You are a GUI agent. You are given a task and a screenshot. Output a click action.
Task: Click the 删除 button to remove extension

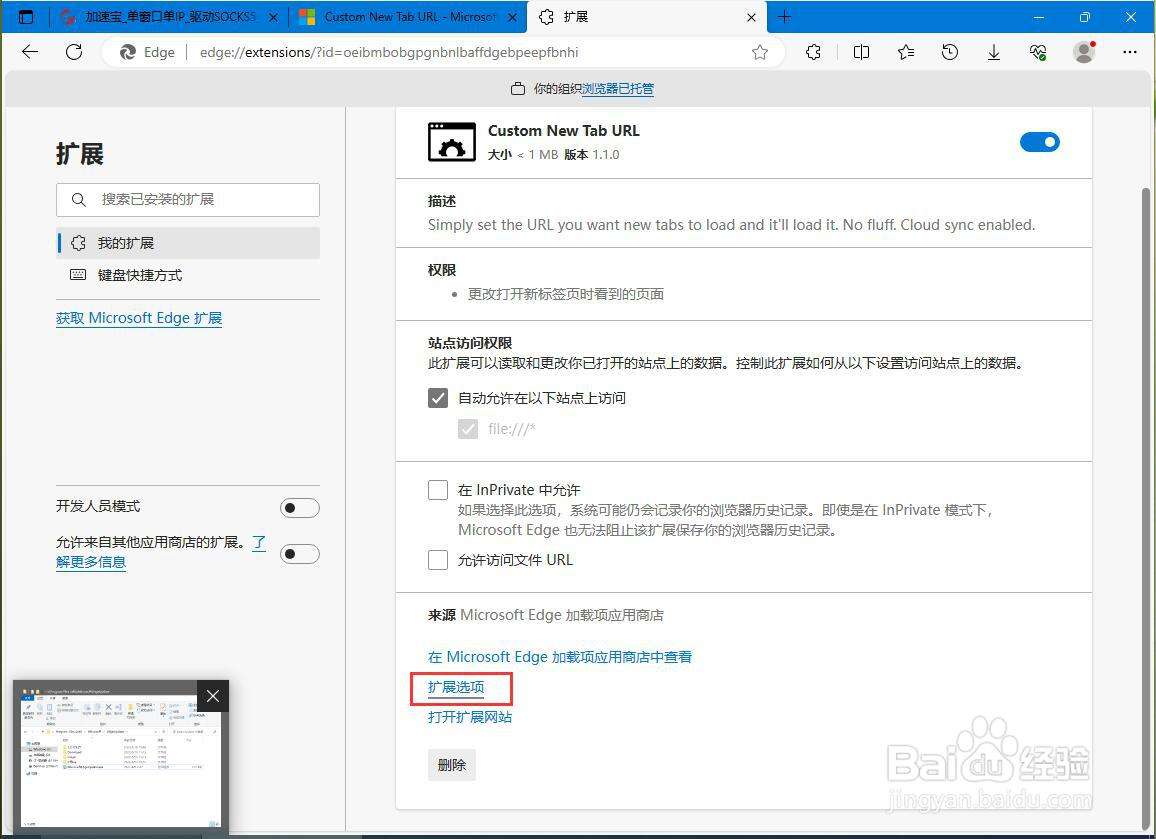(x=452, y=765)
